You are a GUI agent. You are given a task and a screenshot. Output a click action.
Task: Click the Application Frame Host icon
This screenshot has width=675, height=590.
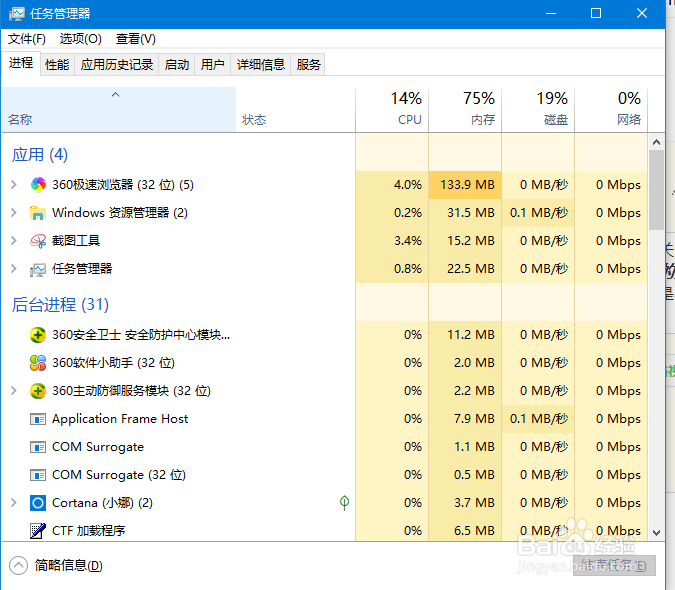pos(38,419)
